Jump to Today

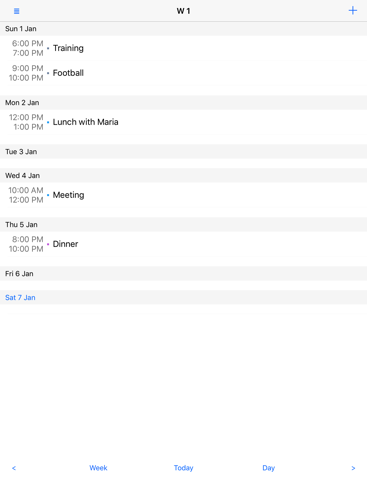184,468
